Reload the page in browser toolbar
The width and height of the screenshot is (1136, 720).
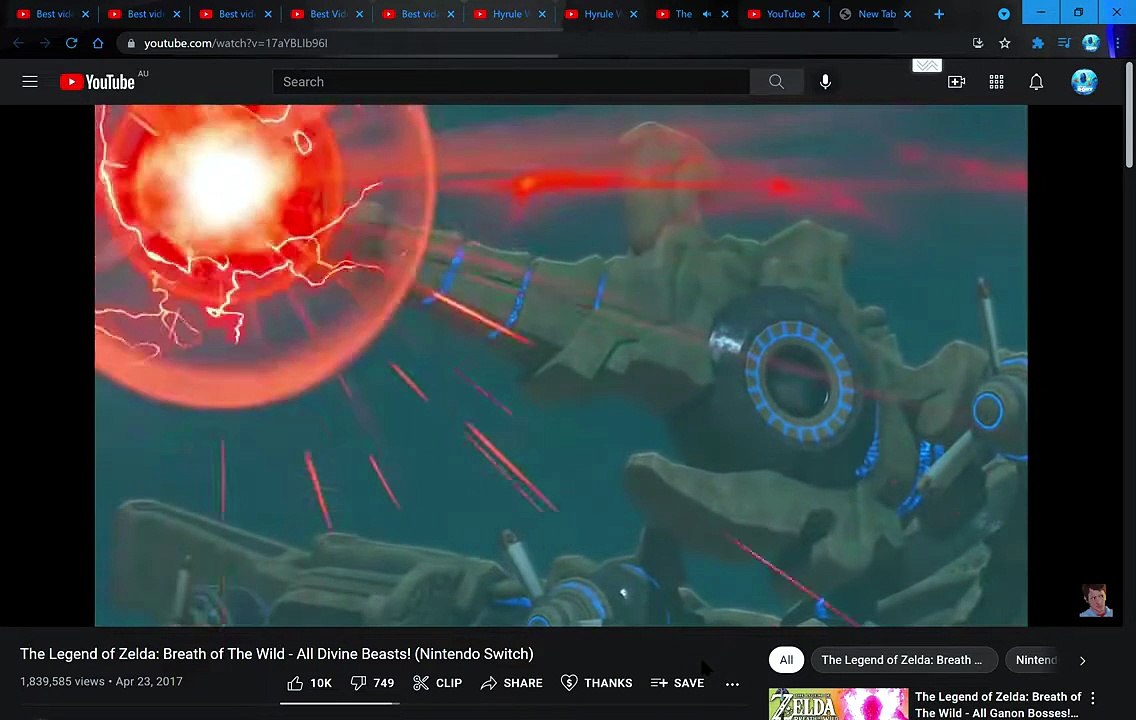71,43
